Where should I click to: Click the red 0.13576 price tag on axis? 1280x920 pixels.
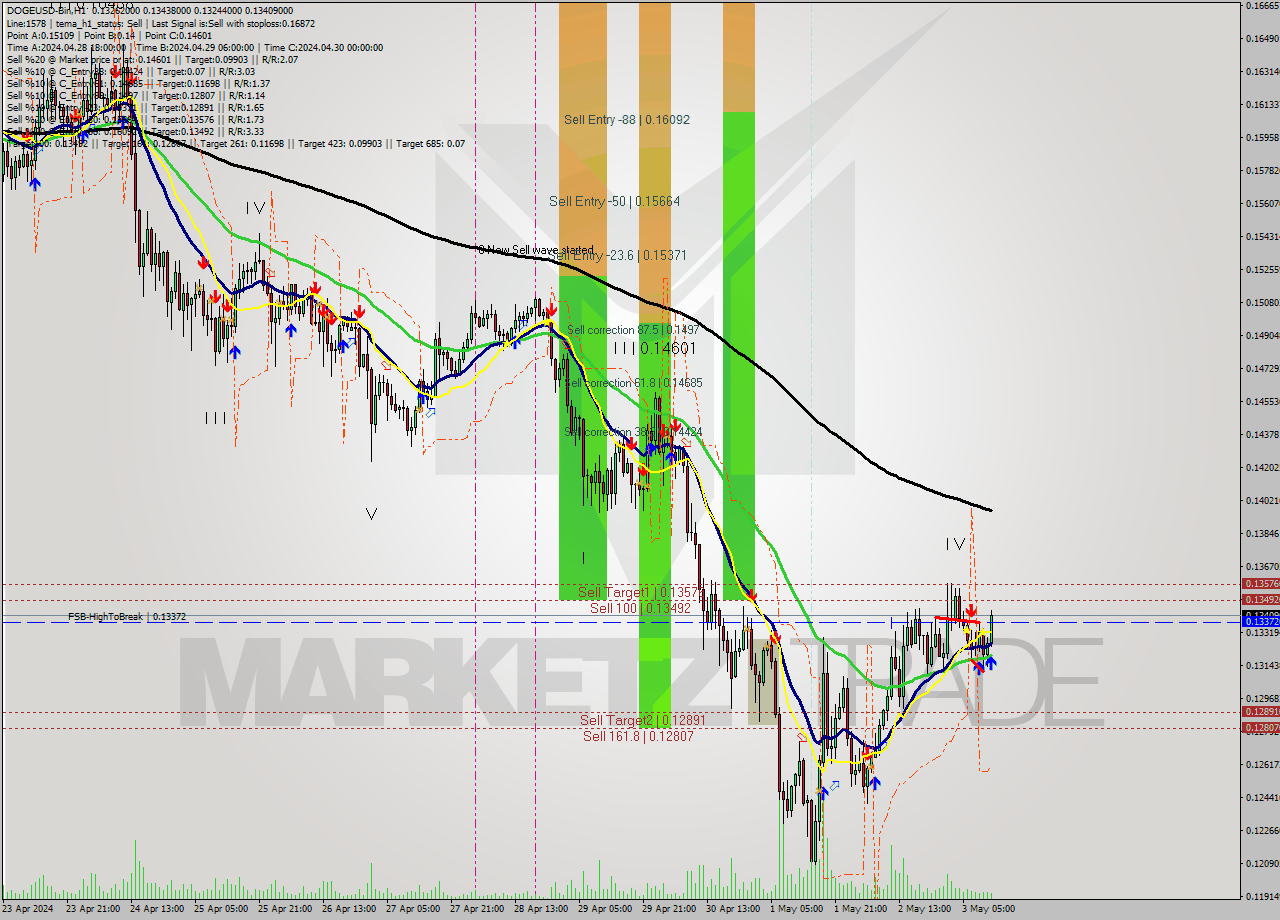(x=1260, y=584)
